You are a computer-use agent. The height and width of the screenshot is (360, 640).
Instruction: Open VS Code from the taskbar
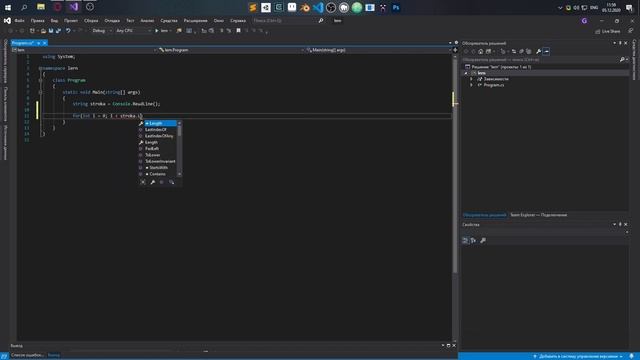tap(318, 7)
